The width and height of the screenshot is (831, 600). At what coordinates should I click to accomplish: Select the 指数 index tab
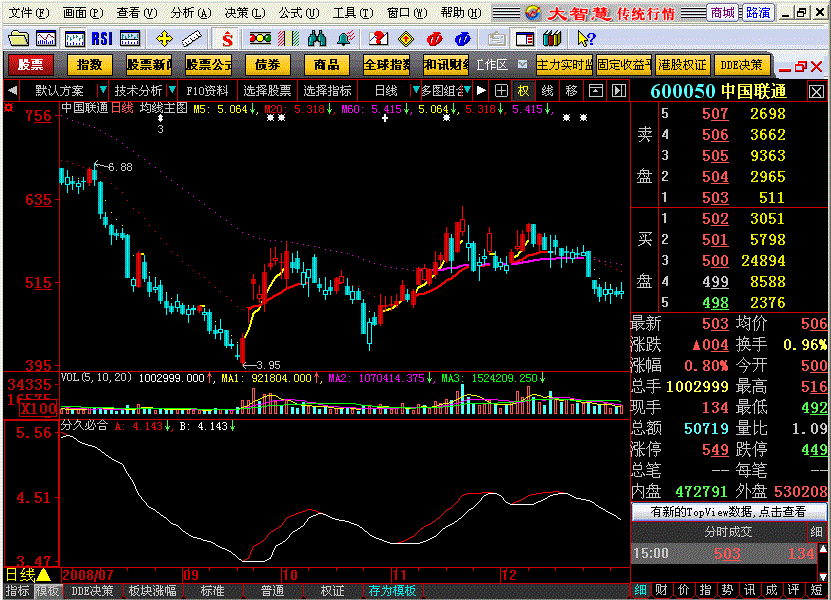[x=90, y=65]
